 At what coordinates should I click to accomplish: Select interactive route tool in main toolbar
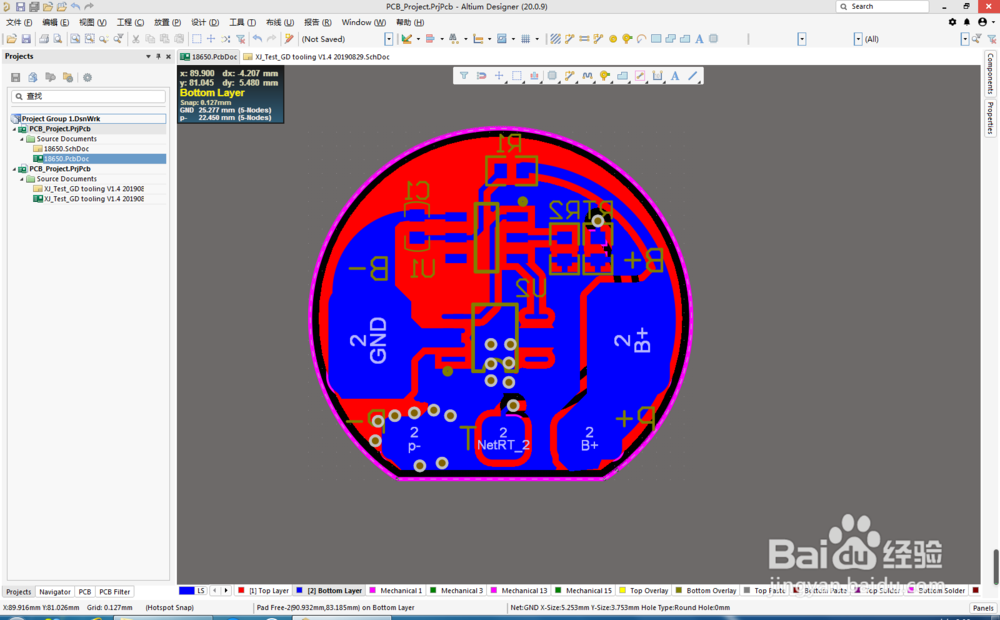coord(570,39)
